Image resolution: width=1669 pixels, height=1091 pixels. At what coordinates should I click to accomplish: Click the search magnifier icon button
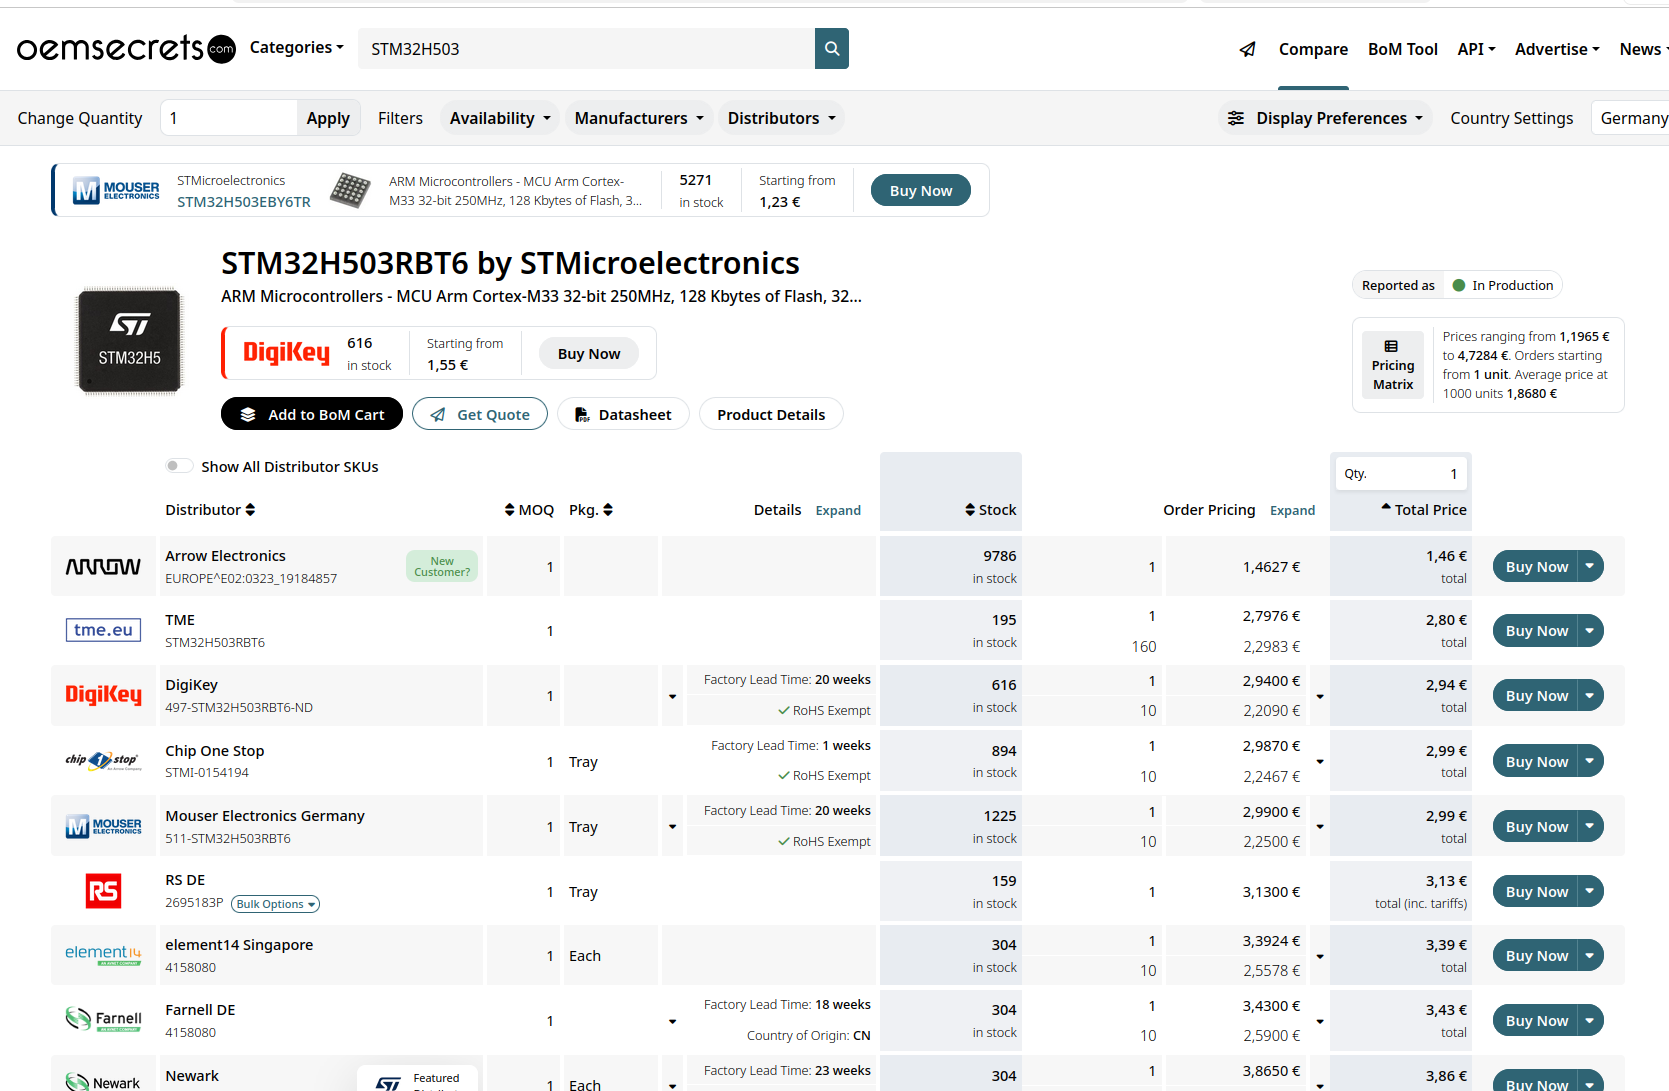pyautogui.click(x=831, y=49)
